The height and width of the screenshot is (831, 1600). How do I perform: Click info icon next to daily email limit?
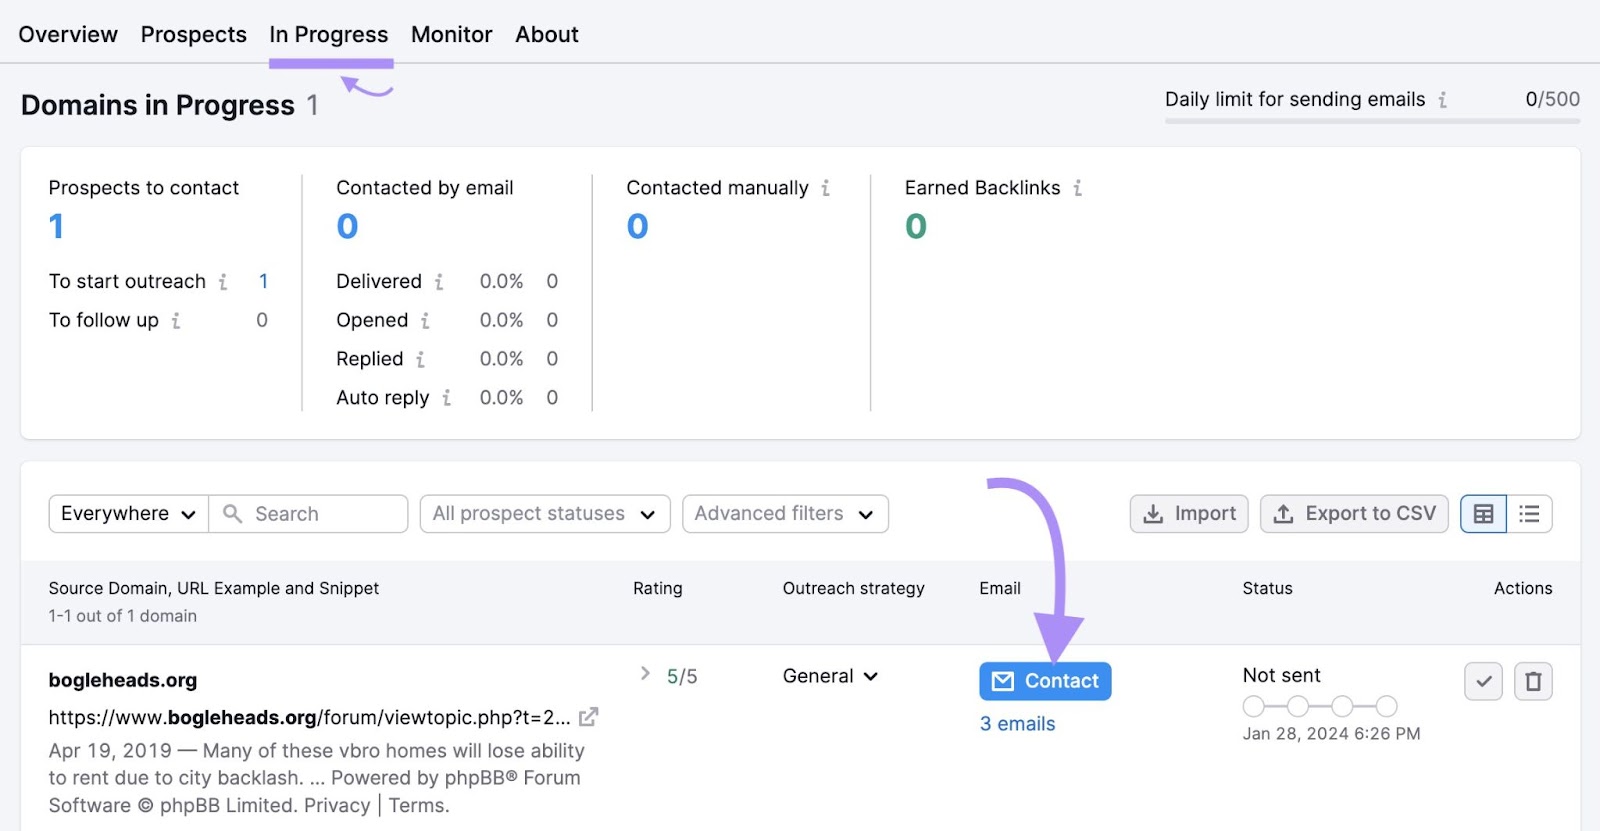point(1442,100)
